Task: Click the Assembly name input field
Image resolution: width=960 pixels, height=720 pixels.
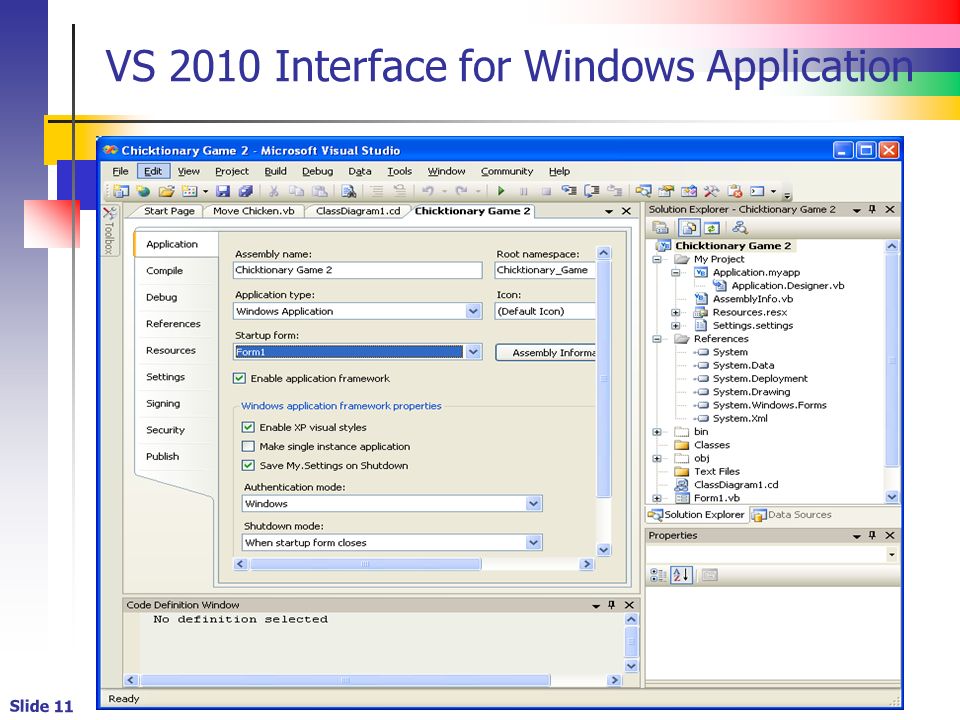Action: 358,270
